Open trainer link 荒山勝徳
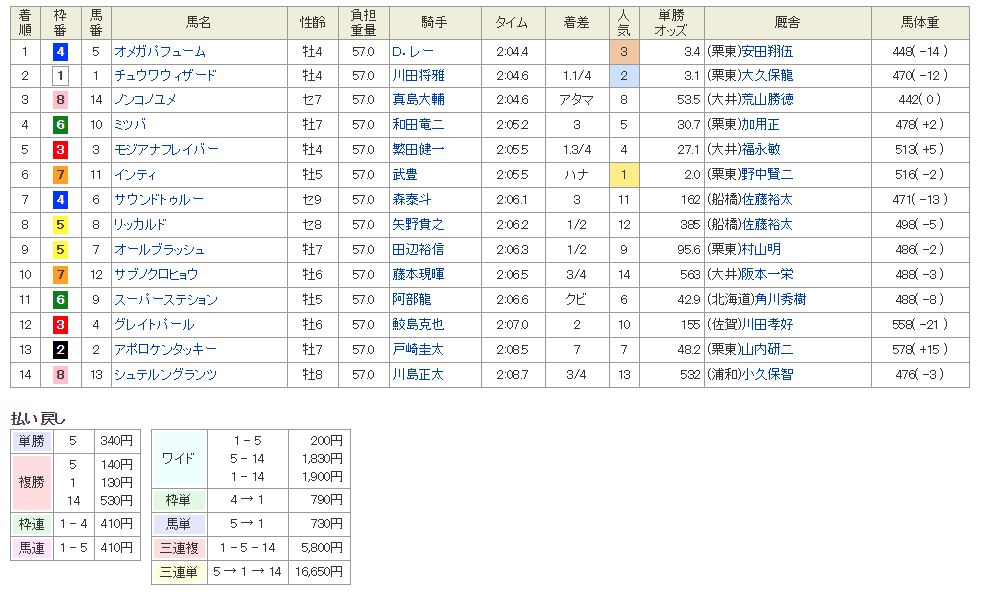Viewport: 989px width, 593px height. [767, 100]
